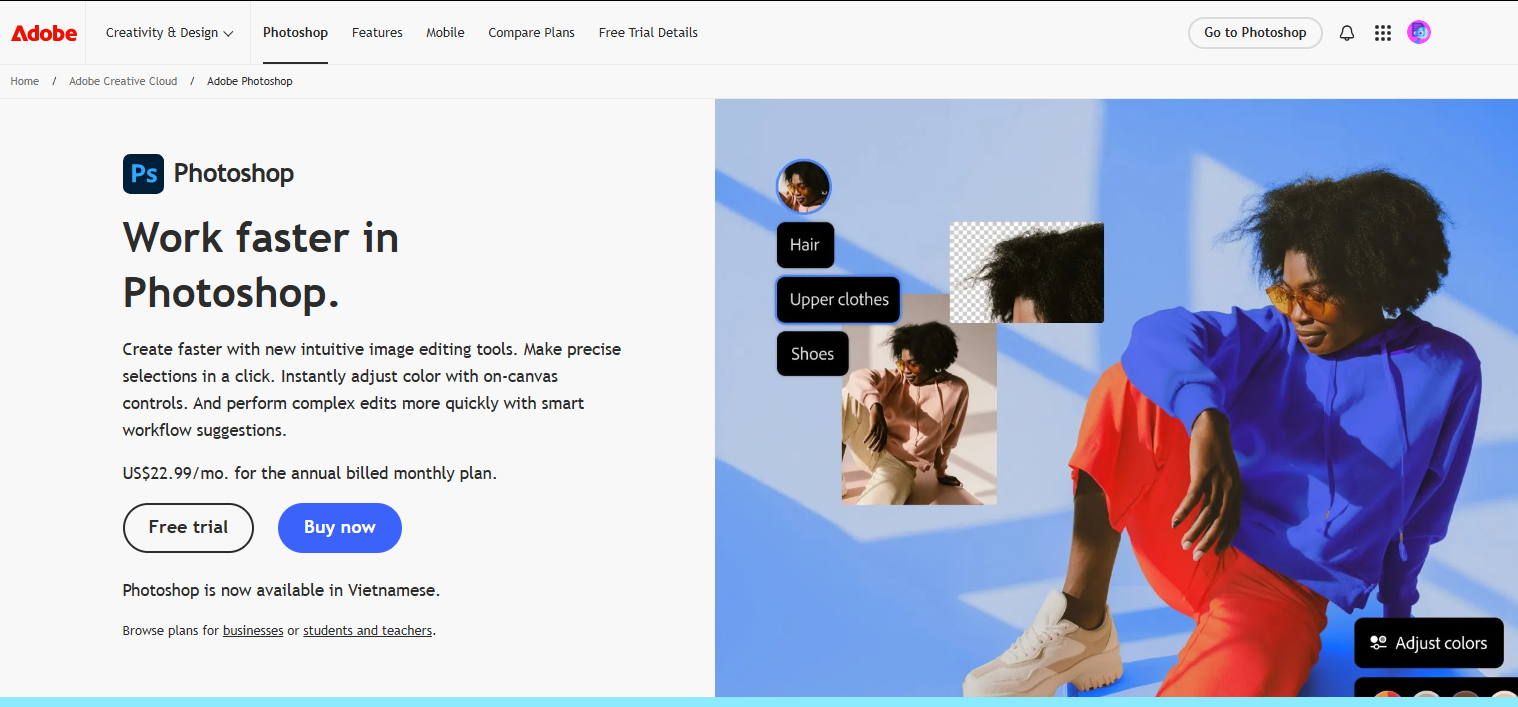Click the pink sweater photo thumbnail
The width and height of the screenshot is (1518, 707).
pyautogui.click(x=920, y=415)
